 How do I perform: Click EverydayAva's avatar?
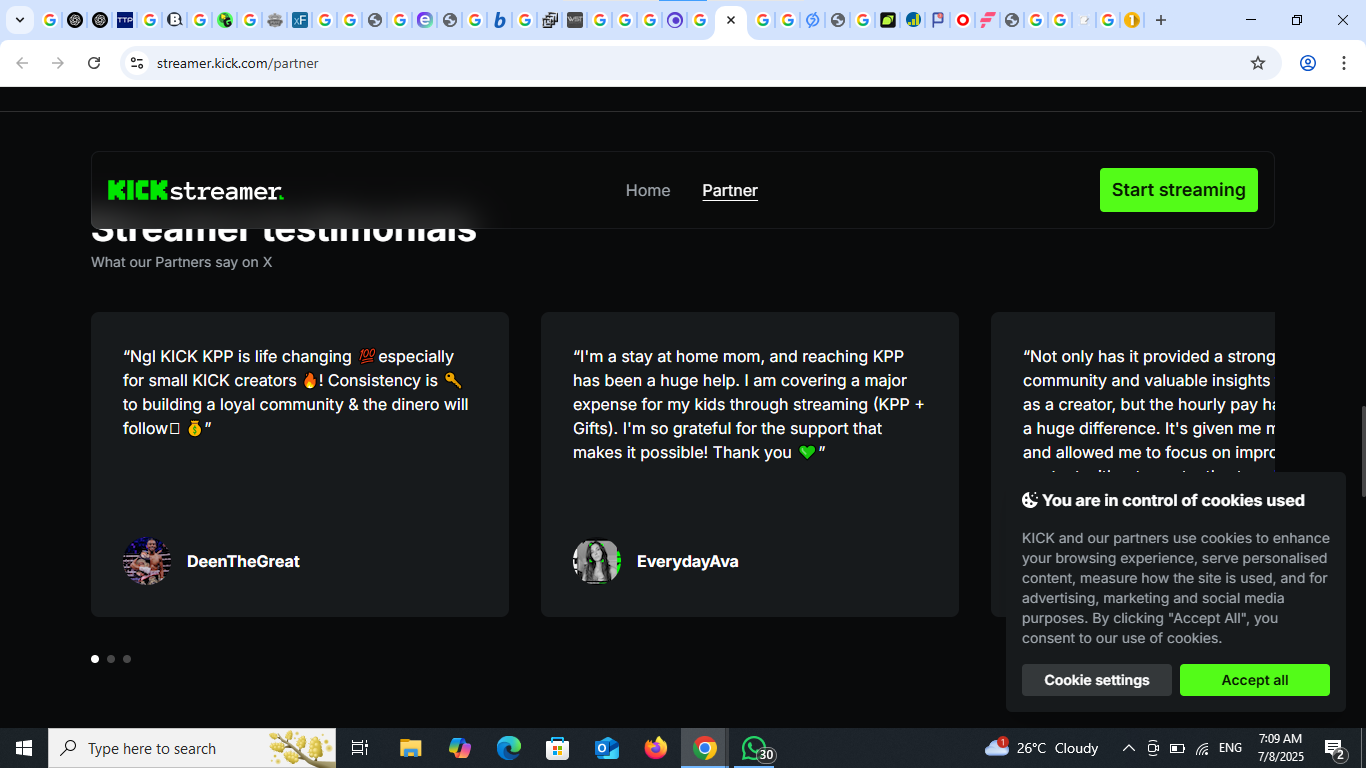pos(597,561)
